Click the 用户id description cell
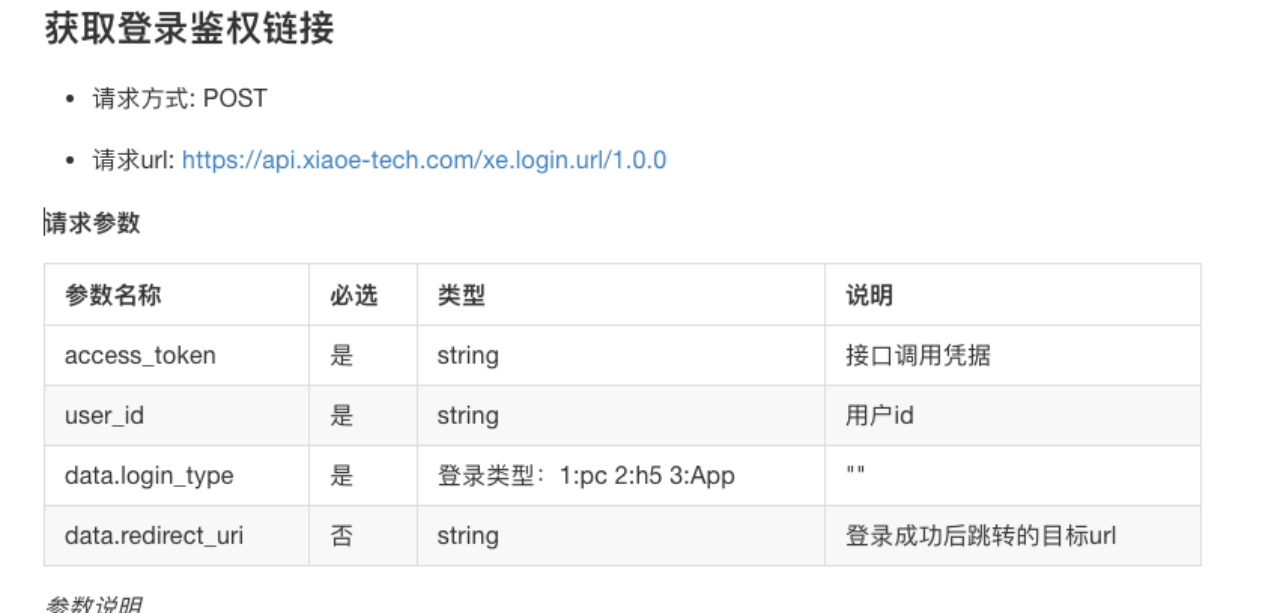Viewport: 1280px width, 613px height. tap(880, 415)
